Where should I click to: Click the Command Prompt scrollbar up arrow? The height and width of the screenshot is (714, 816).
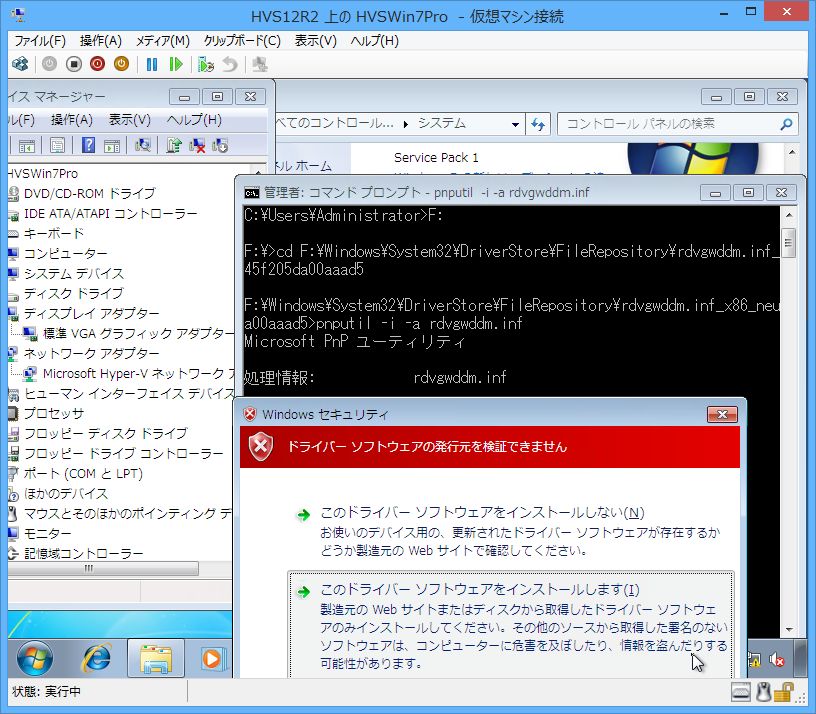tap(788, 215)
